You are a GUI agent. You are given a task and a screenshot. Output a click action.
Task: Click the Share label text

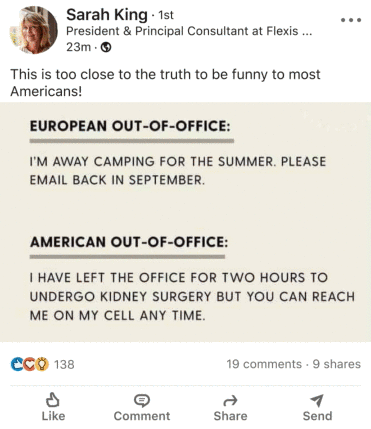(230, 416)
